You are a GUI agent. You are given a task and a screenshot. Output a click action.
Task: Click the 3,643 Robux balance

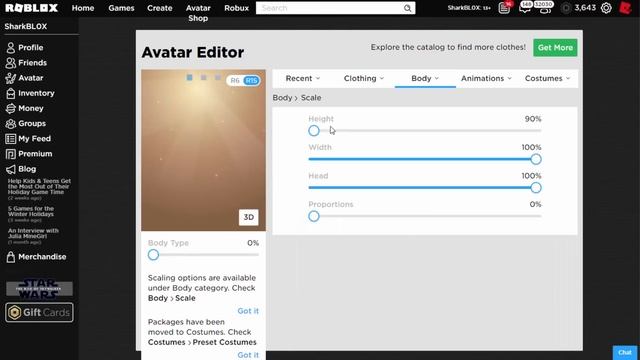point(585,8)
